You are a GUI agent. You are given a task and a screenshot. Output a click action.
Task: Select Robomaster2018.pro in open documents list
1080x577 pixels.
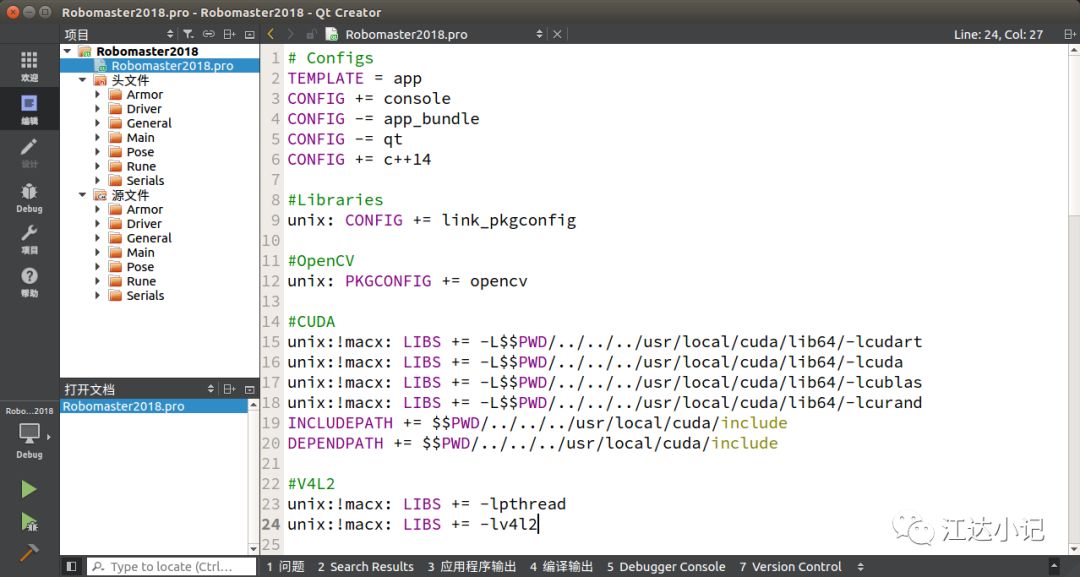click(x=154, y=406)
